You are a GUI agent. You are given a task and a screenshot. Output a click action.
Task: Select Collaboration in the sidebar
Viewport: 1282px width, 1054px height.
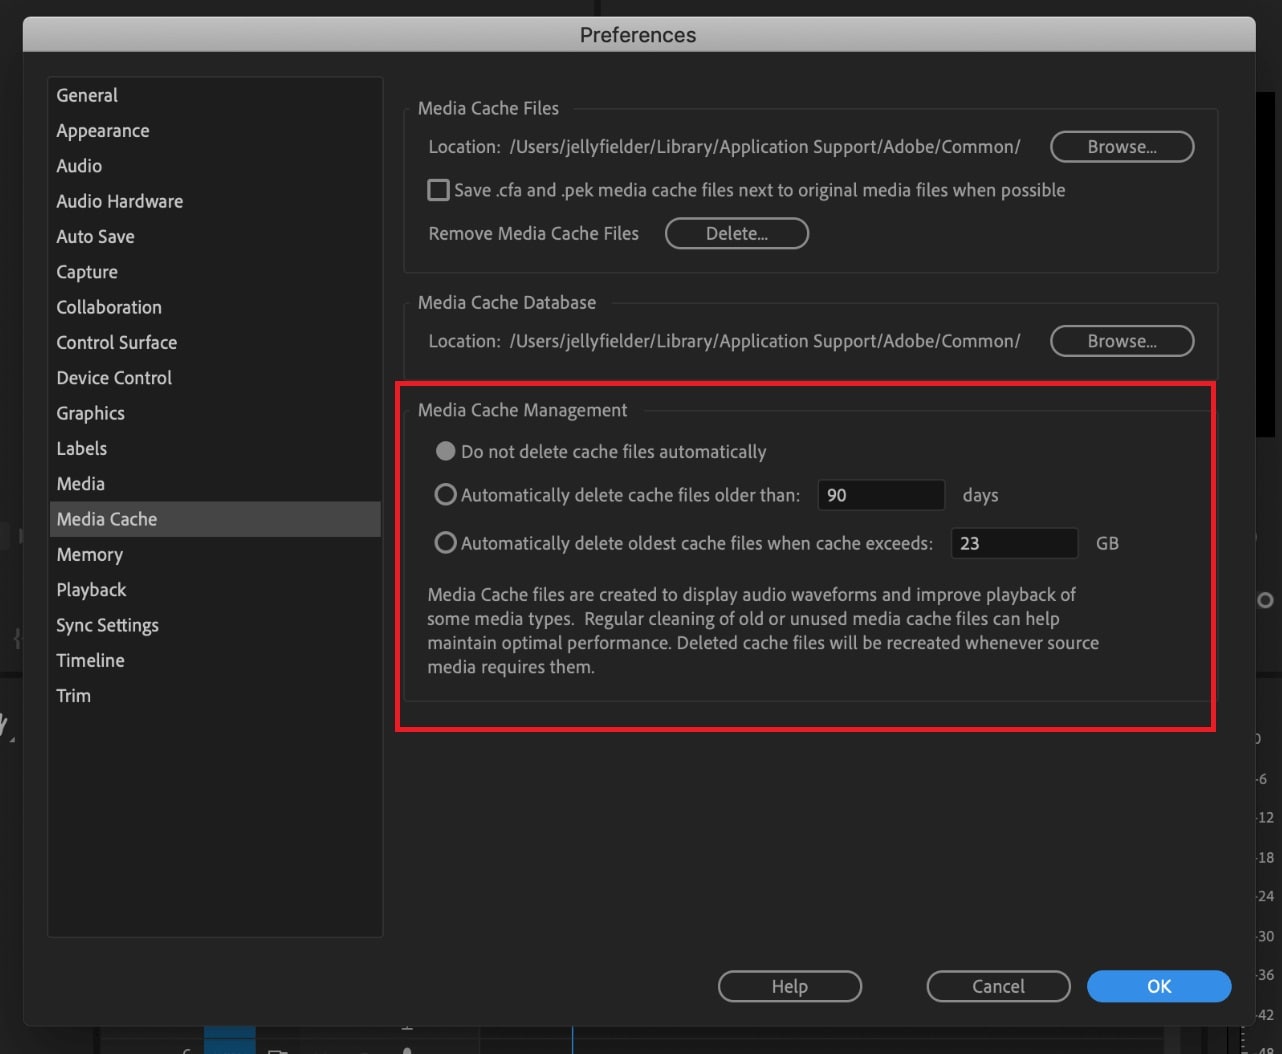pyautogui.click(x=214, y=307)
